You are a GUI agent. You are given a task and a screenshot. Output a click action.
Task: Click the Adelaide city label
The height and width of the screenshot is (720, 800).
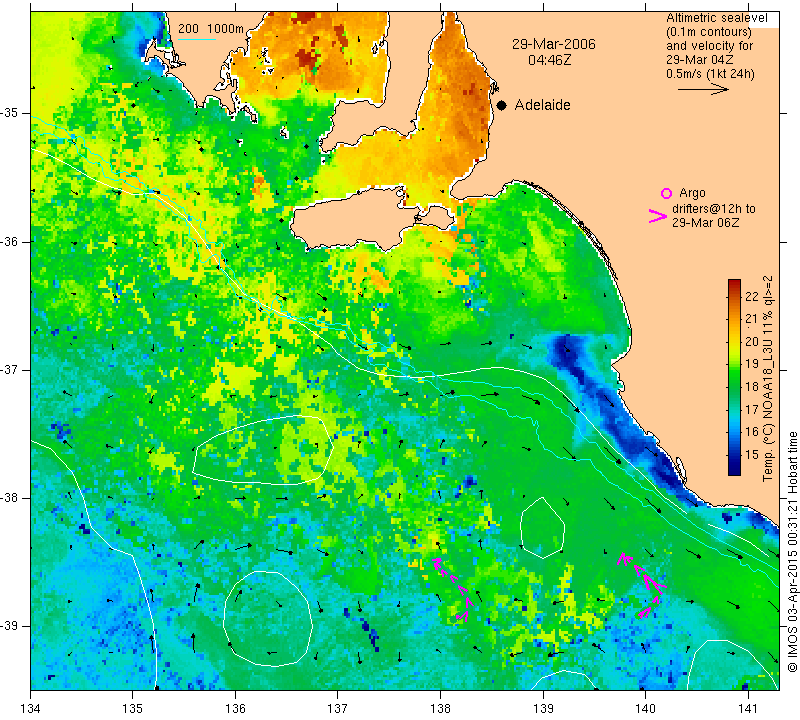click(x=542, y=105)
